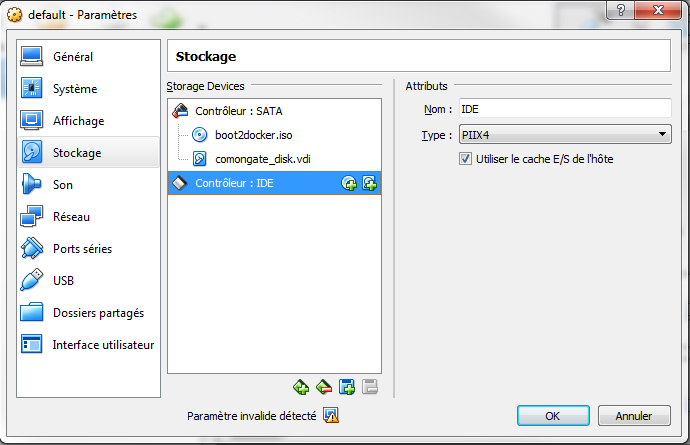Click the Nom text field
The width and height of the screenshot is (690, 445).
pos(565,109)
